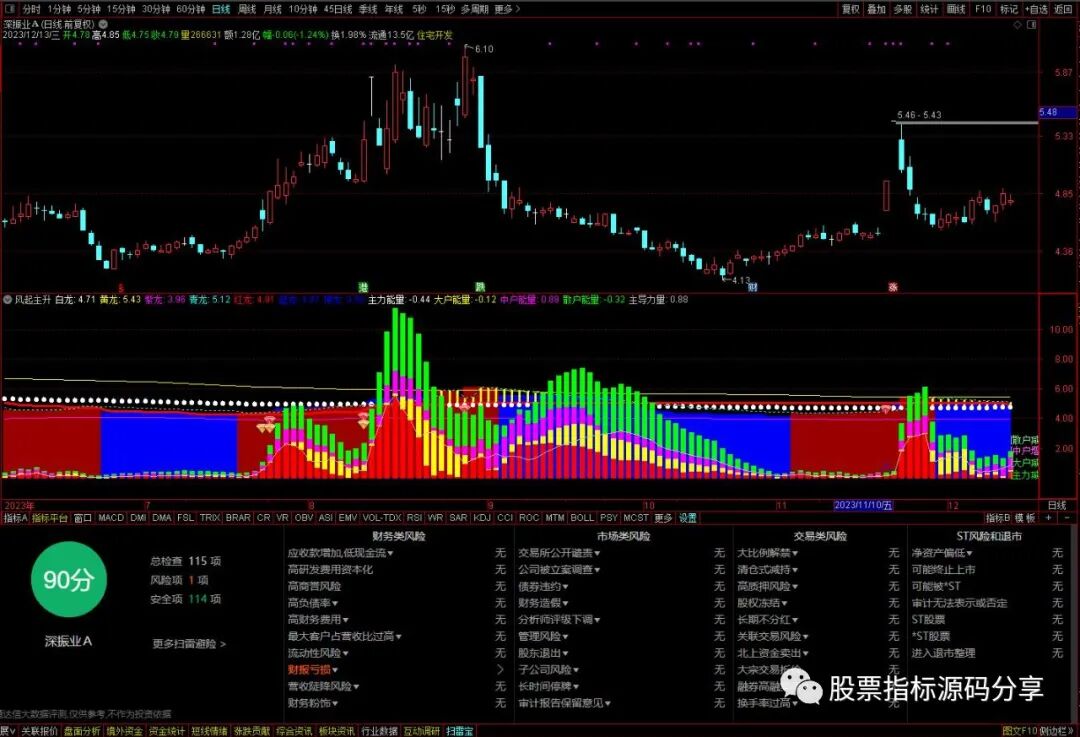Image resolution: width=1080 pixels, height=737 pixels.
Task: Open 更多扫雷避险 link
Action: (x=189, y=644)
